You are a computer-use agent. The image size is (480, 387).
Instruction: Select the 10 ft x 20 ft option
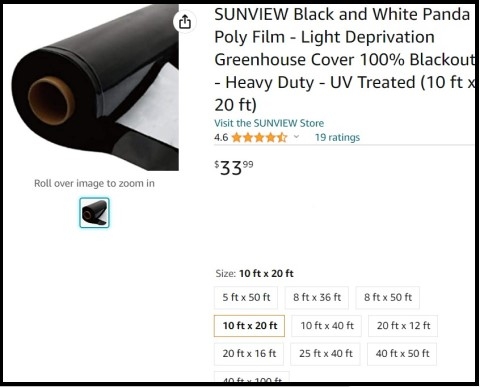[x=250, y=326]
